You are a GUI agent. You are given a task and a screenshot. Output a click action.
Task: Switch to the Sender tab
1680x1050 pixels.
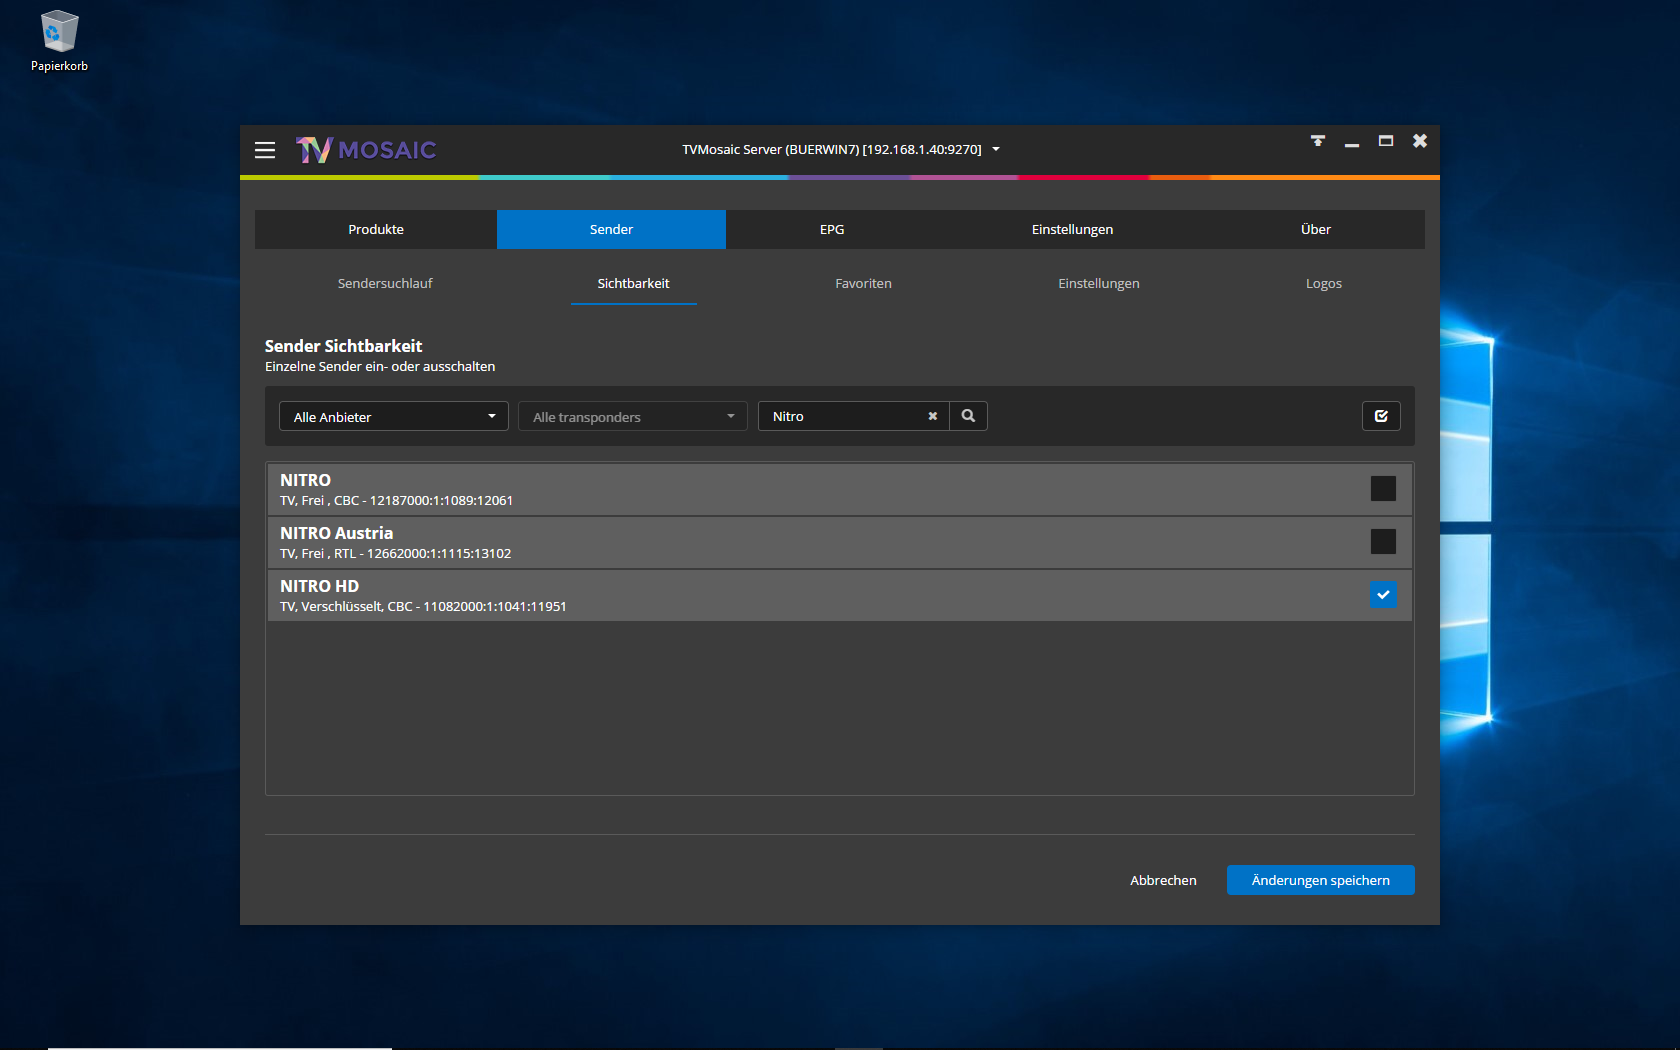coord(611,229)
